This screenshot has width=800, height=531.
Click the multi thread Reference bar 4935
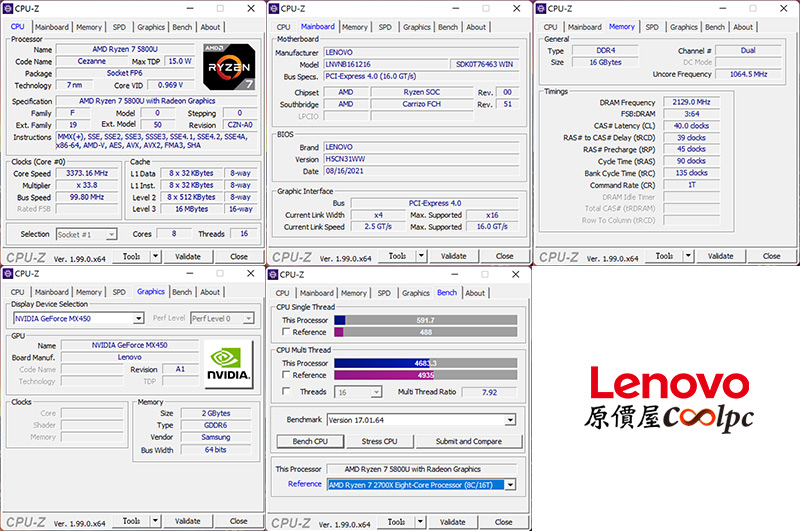tap(426, 375)
